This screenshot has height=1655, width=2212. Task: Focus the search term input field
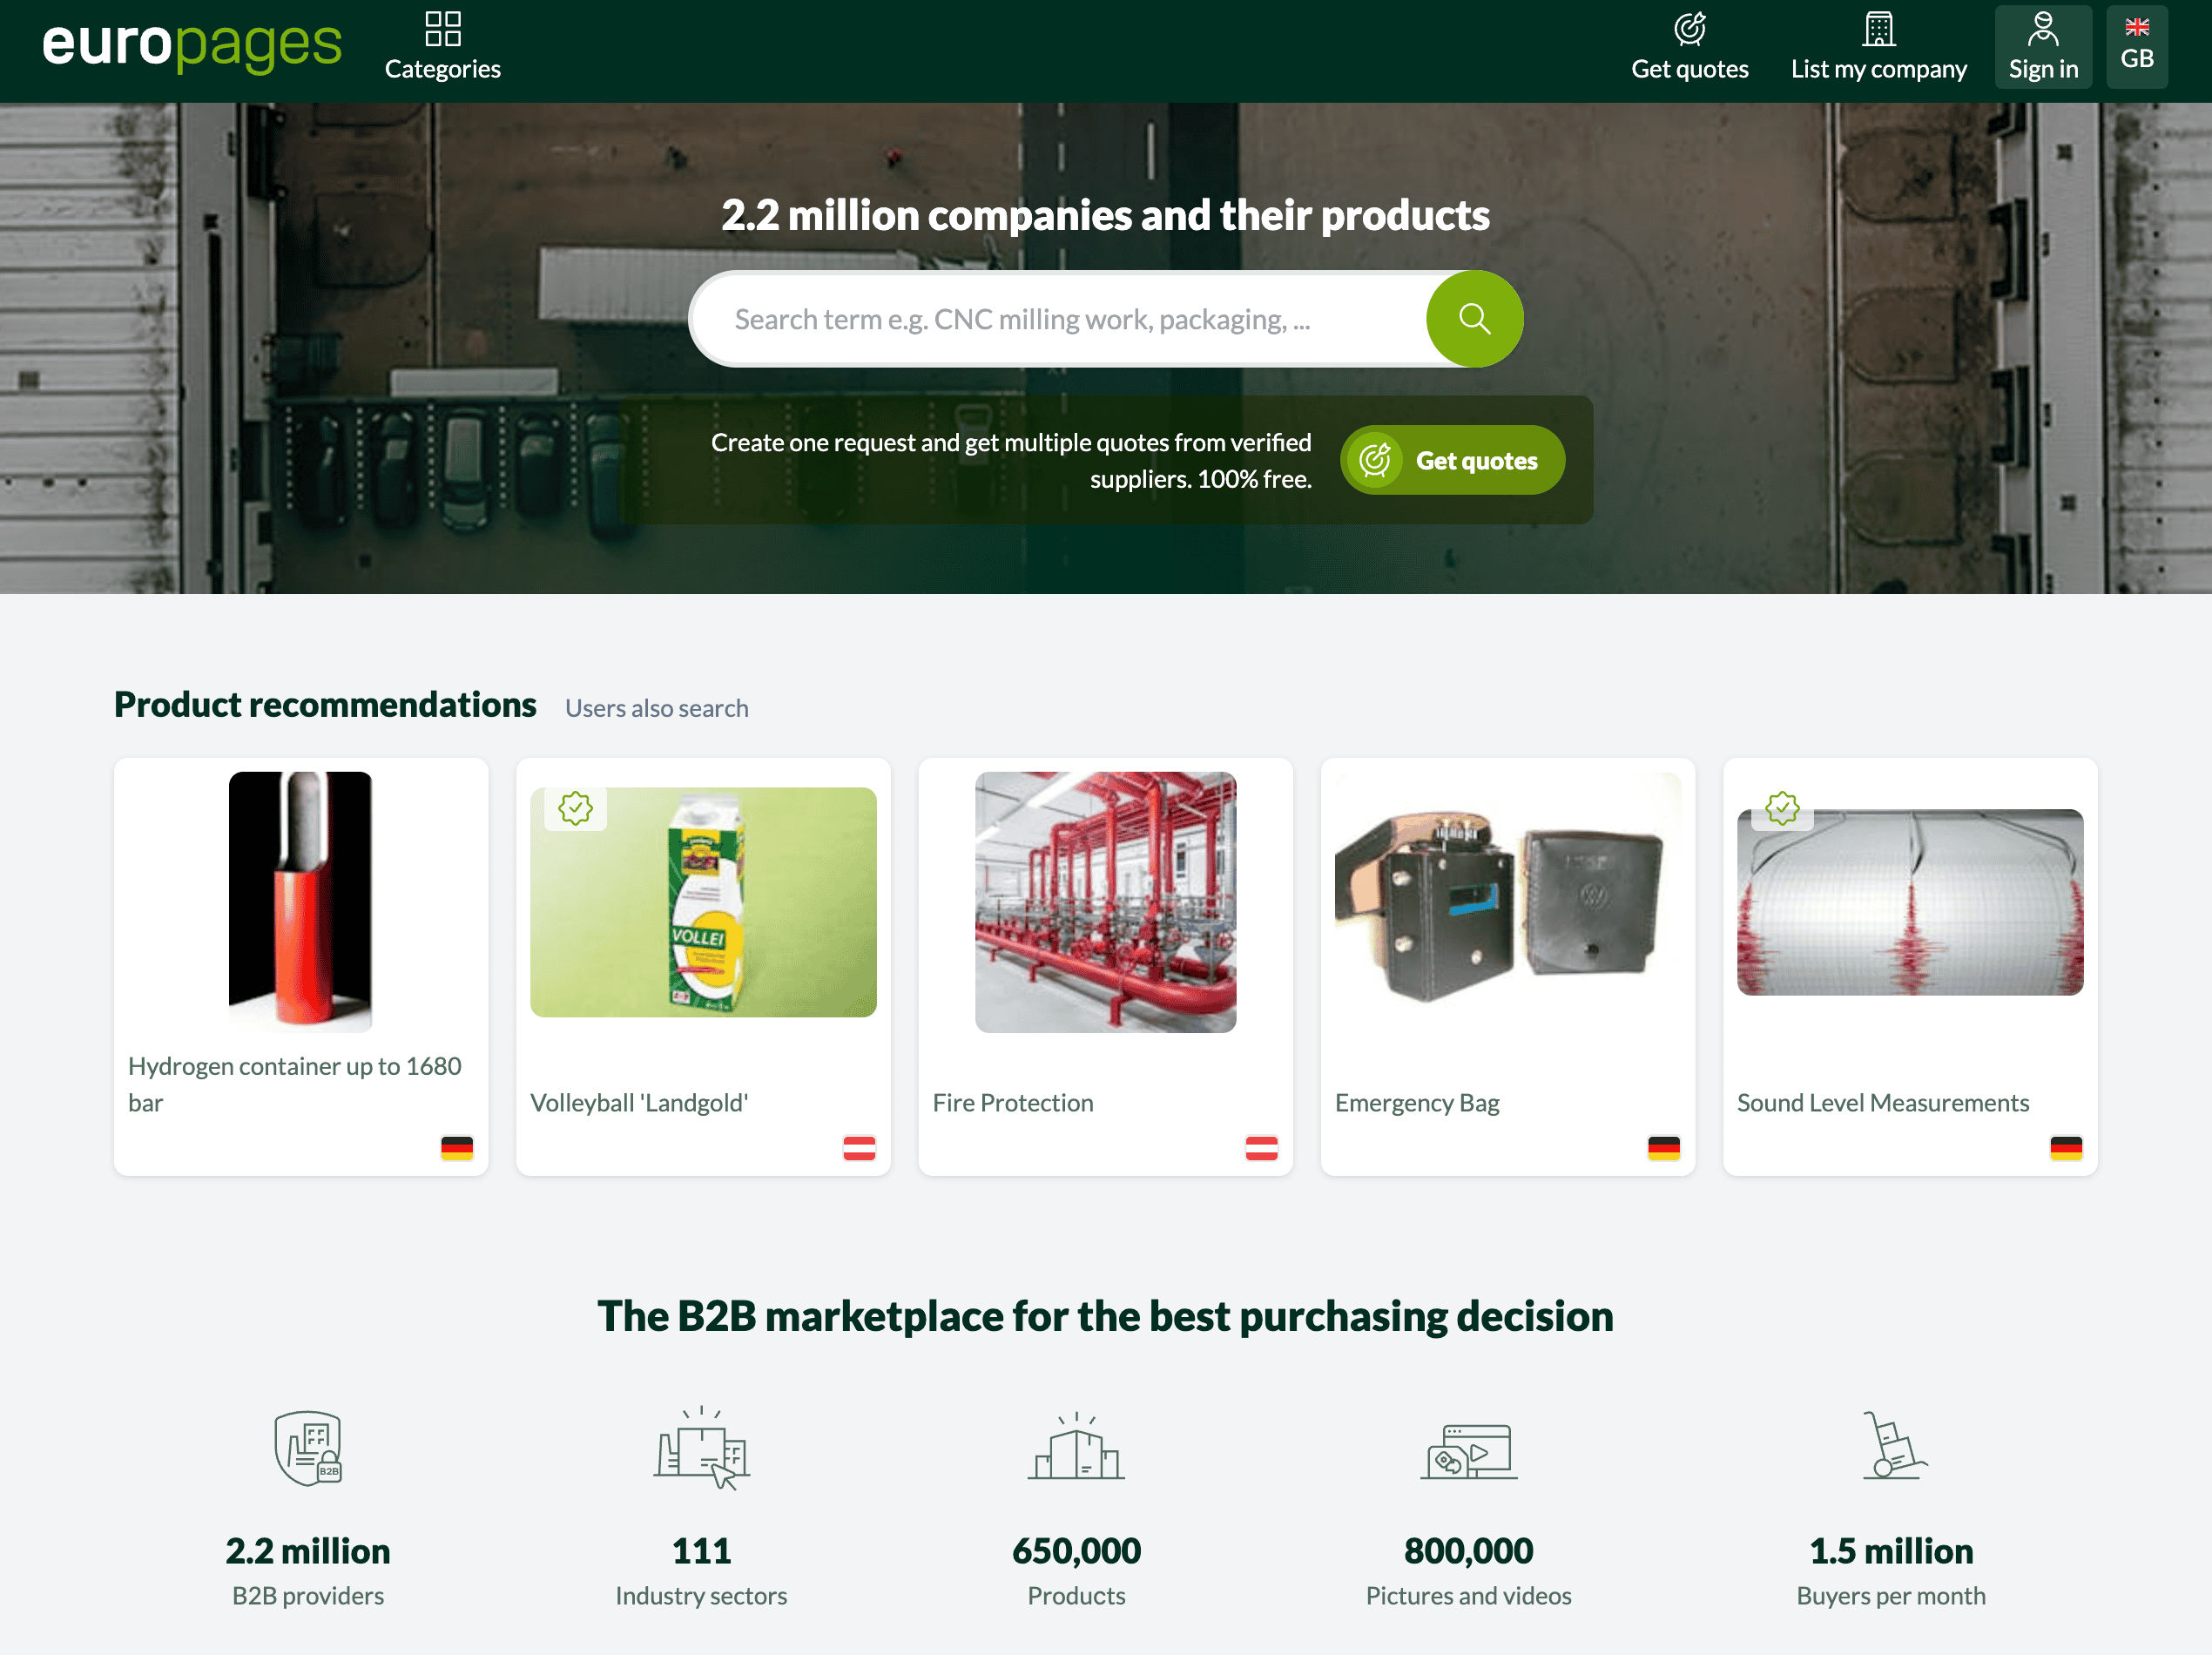pos(1060,319)
